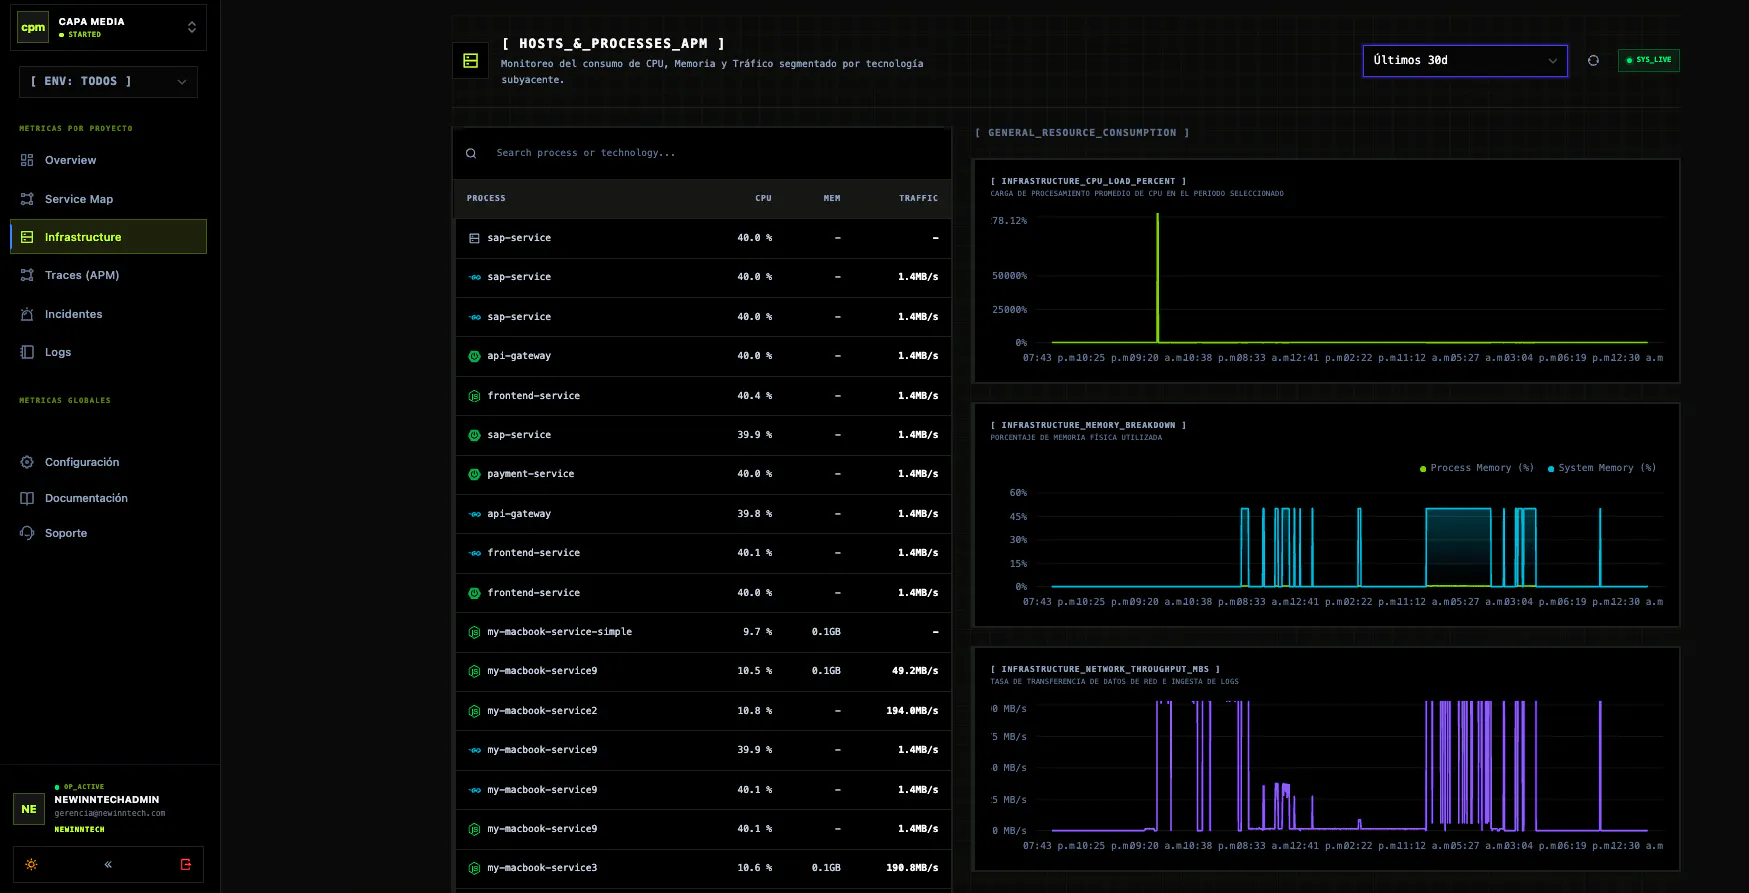Click Node.js icon of my-macbook-service2 row
Screen dimensions: 1749x893
click(x=475, y=711)
